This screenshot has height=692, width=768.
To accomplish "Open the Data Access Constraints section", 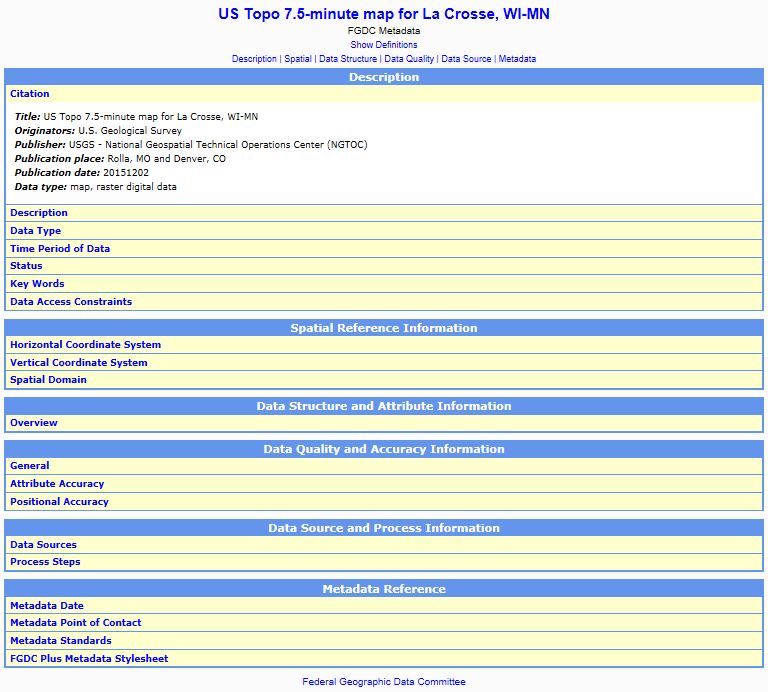I will point(71,302).
